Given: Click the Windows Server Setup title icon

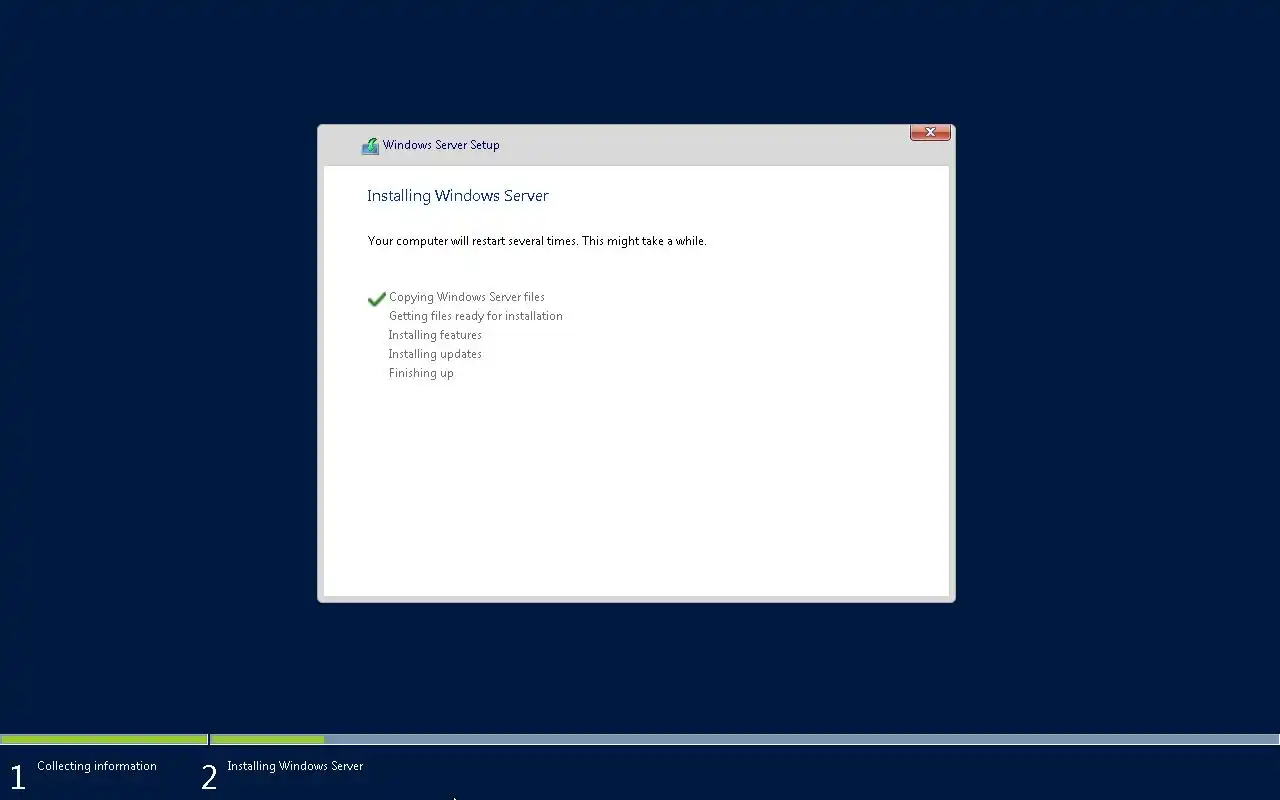Looking at the screenshot, I should 370,146.
